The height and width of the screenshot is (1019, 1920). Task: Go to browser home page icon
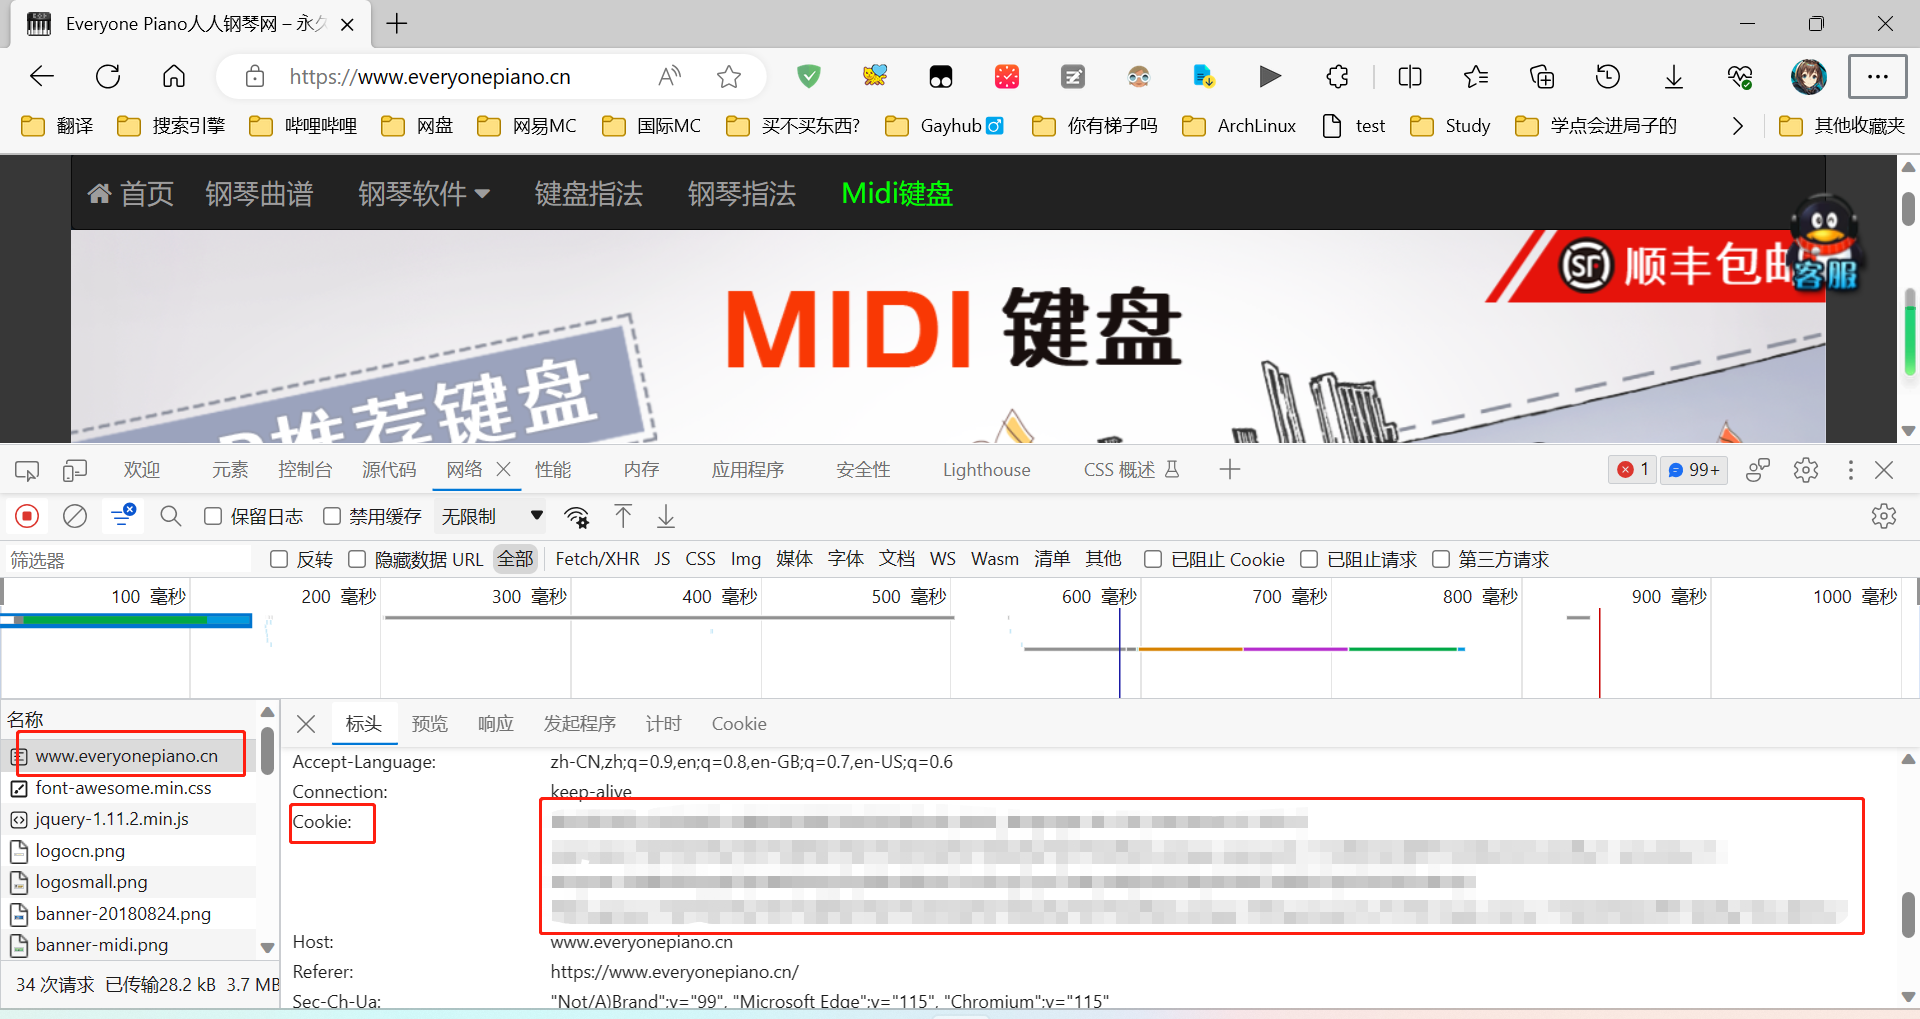[174, 76]
